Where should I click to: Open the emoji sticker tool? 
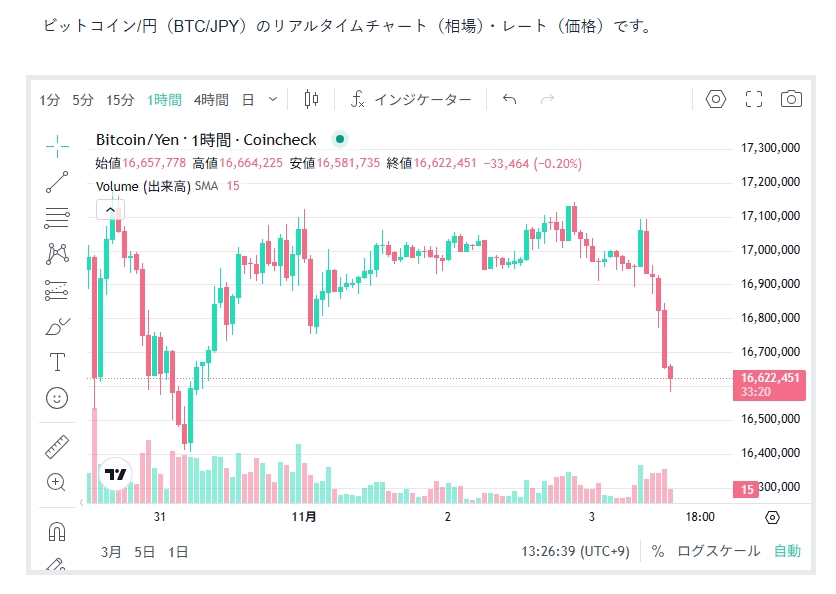57,398
